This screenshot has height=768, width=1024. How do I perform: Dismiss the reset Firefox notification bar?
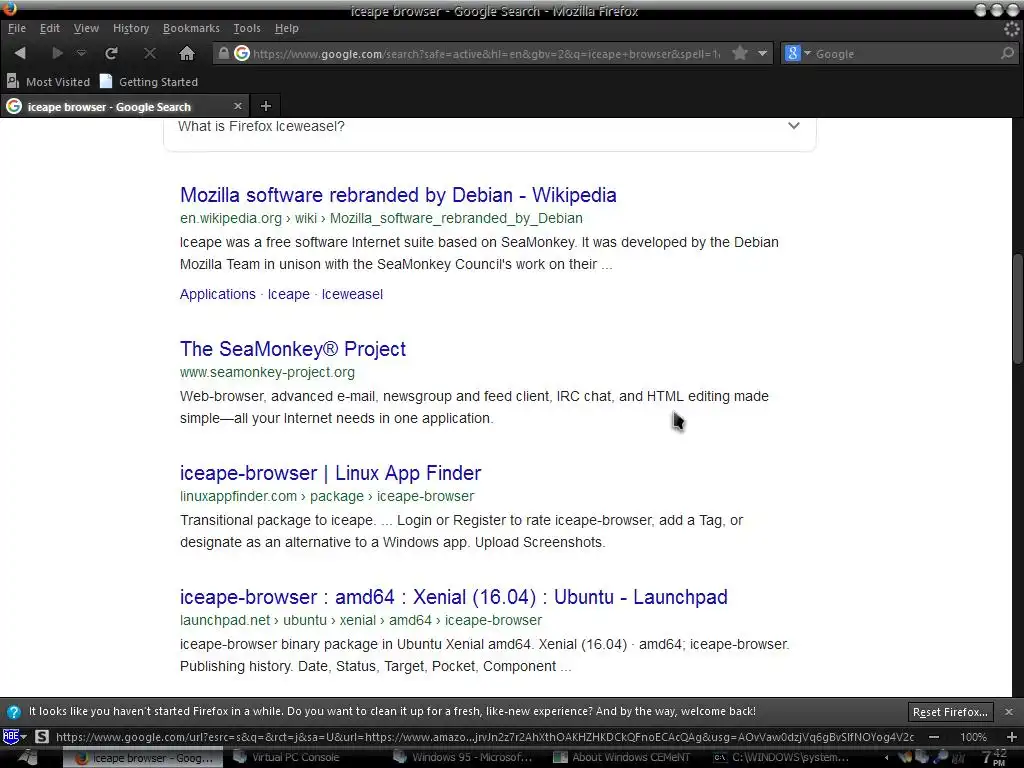click(x=1008, y=712)
